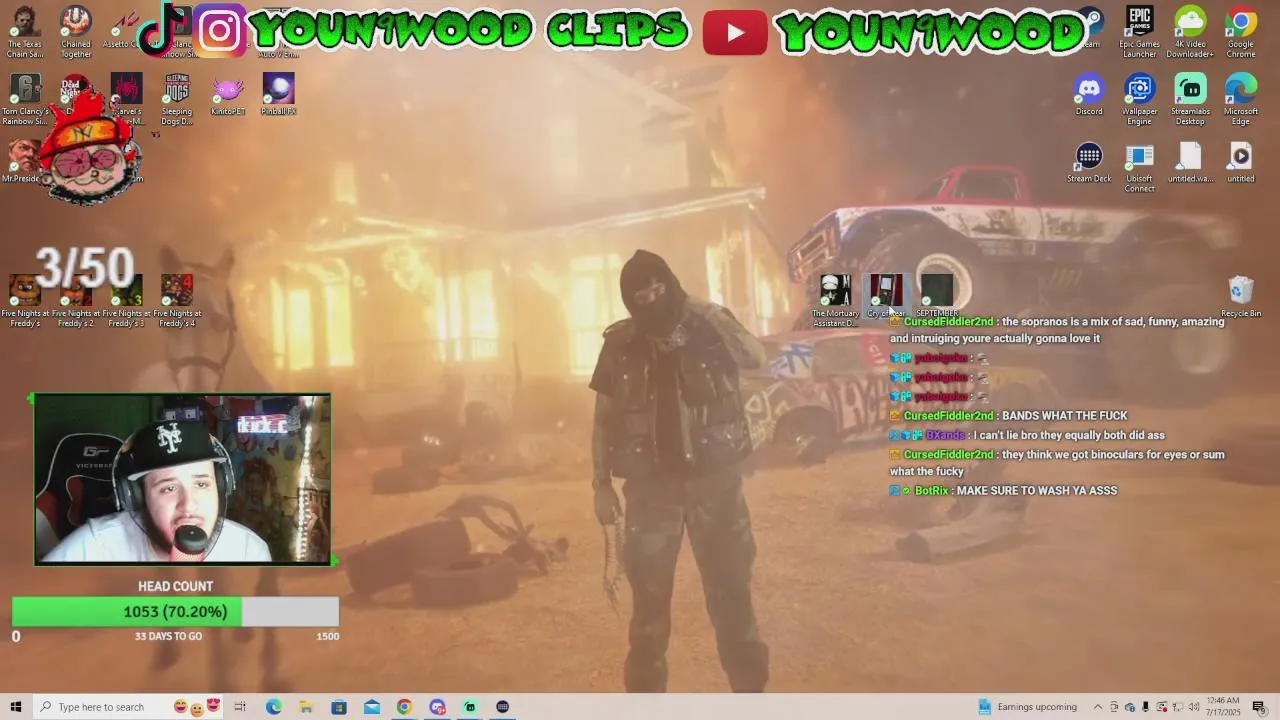1280x720 pixels.
Task: Open the Windows Start menu
Action: [x=16, y=707]
